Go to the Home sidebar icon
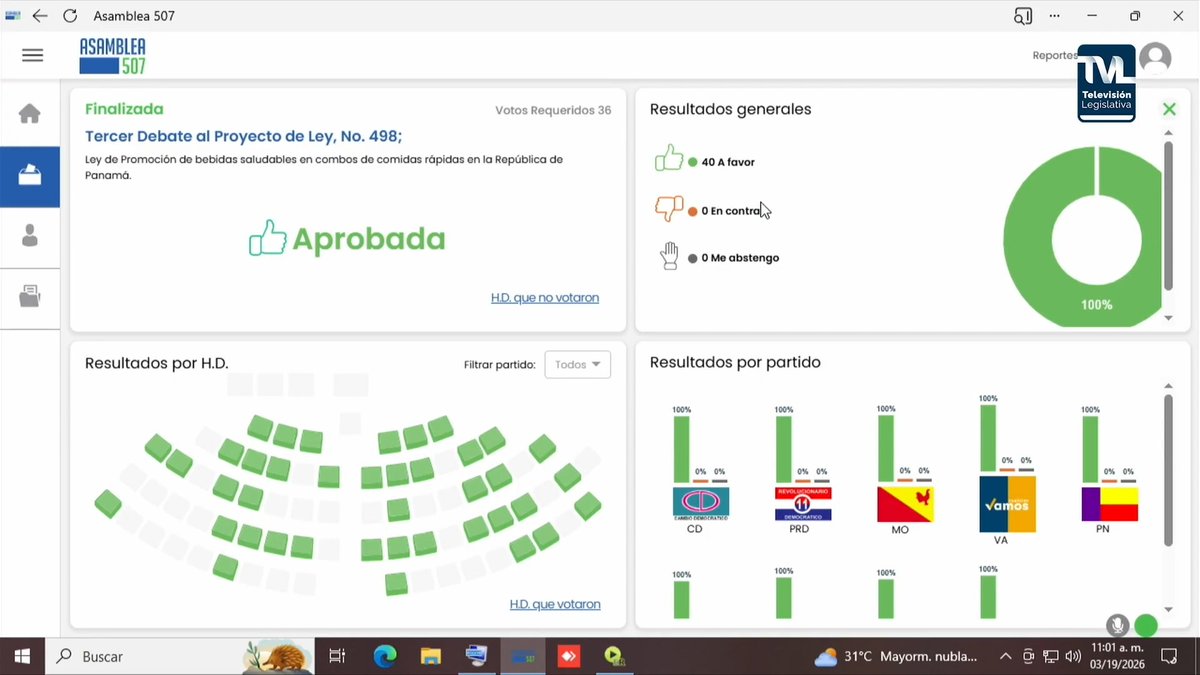1200x675 pixels. pos(30,113)
